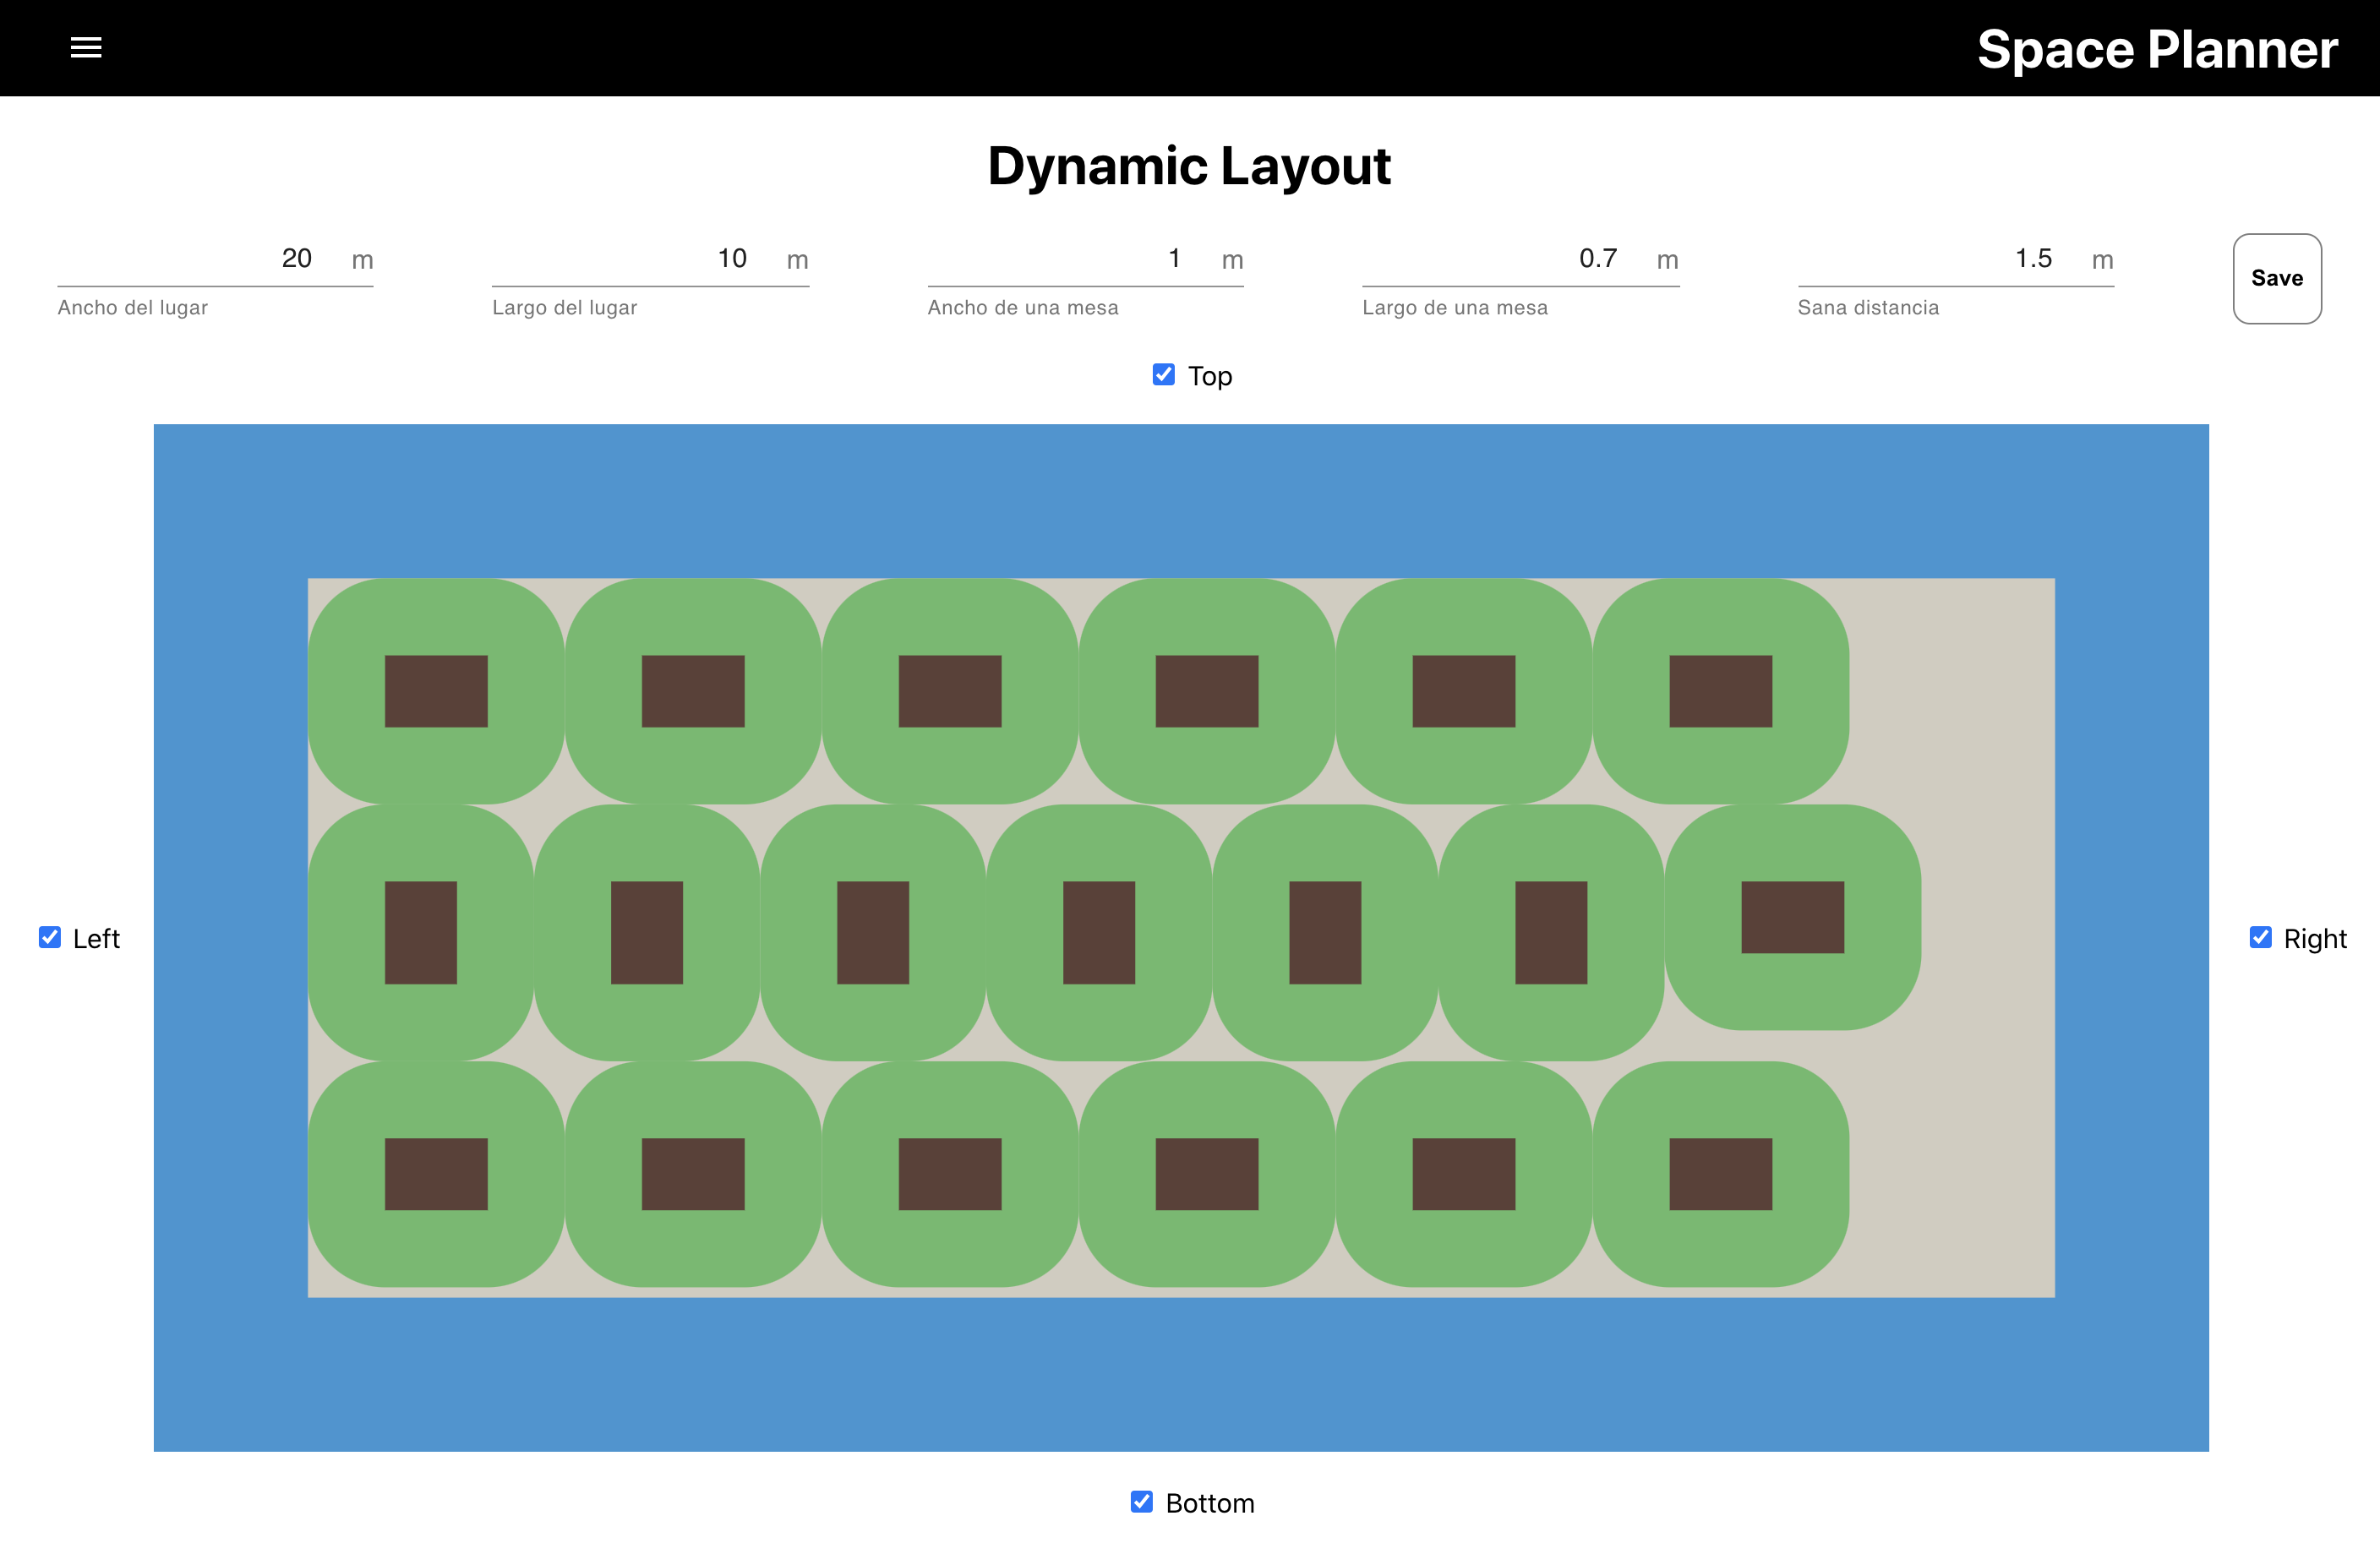2380x1565 pixels.
Task: Click the first table in top row
Action: pyautogui.click(x=436, y=691)
